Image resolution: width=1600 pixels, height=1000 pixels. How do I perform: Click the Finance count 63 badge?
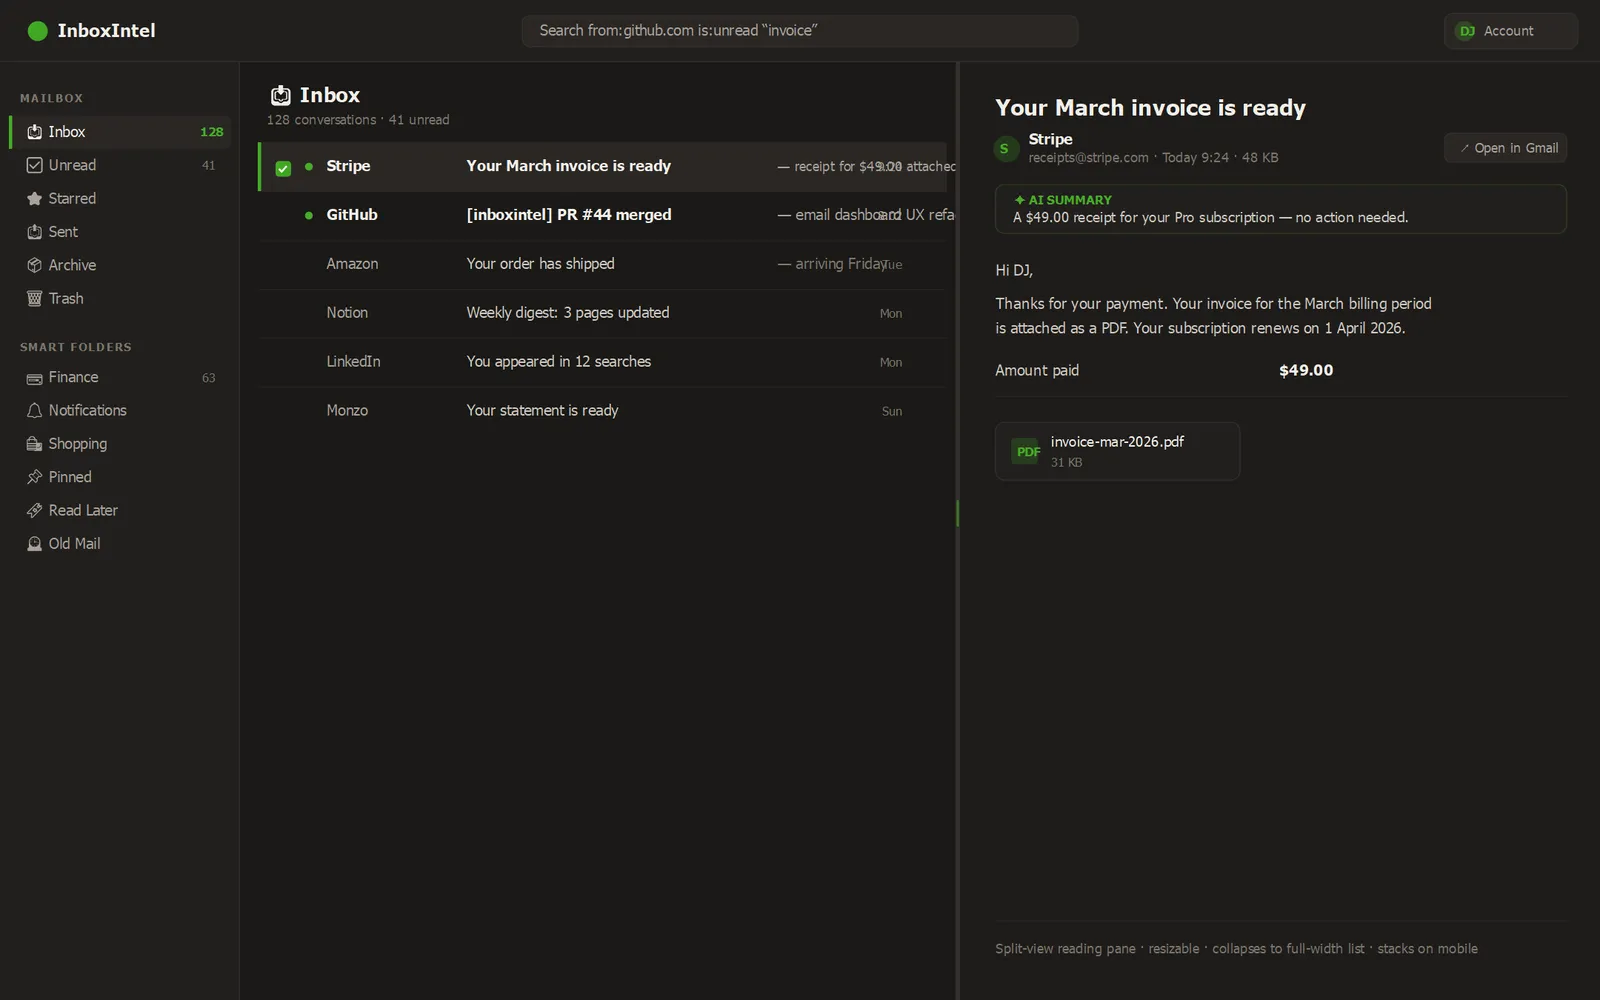click(x=208, y=378)
